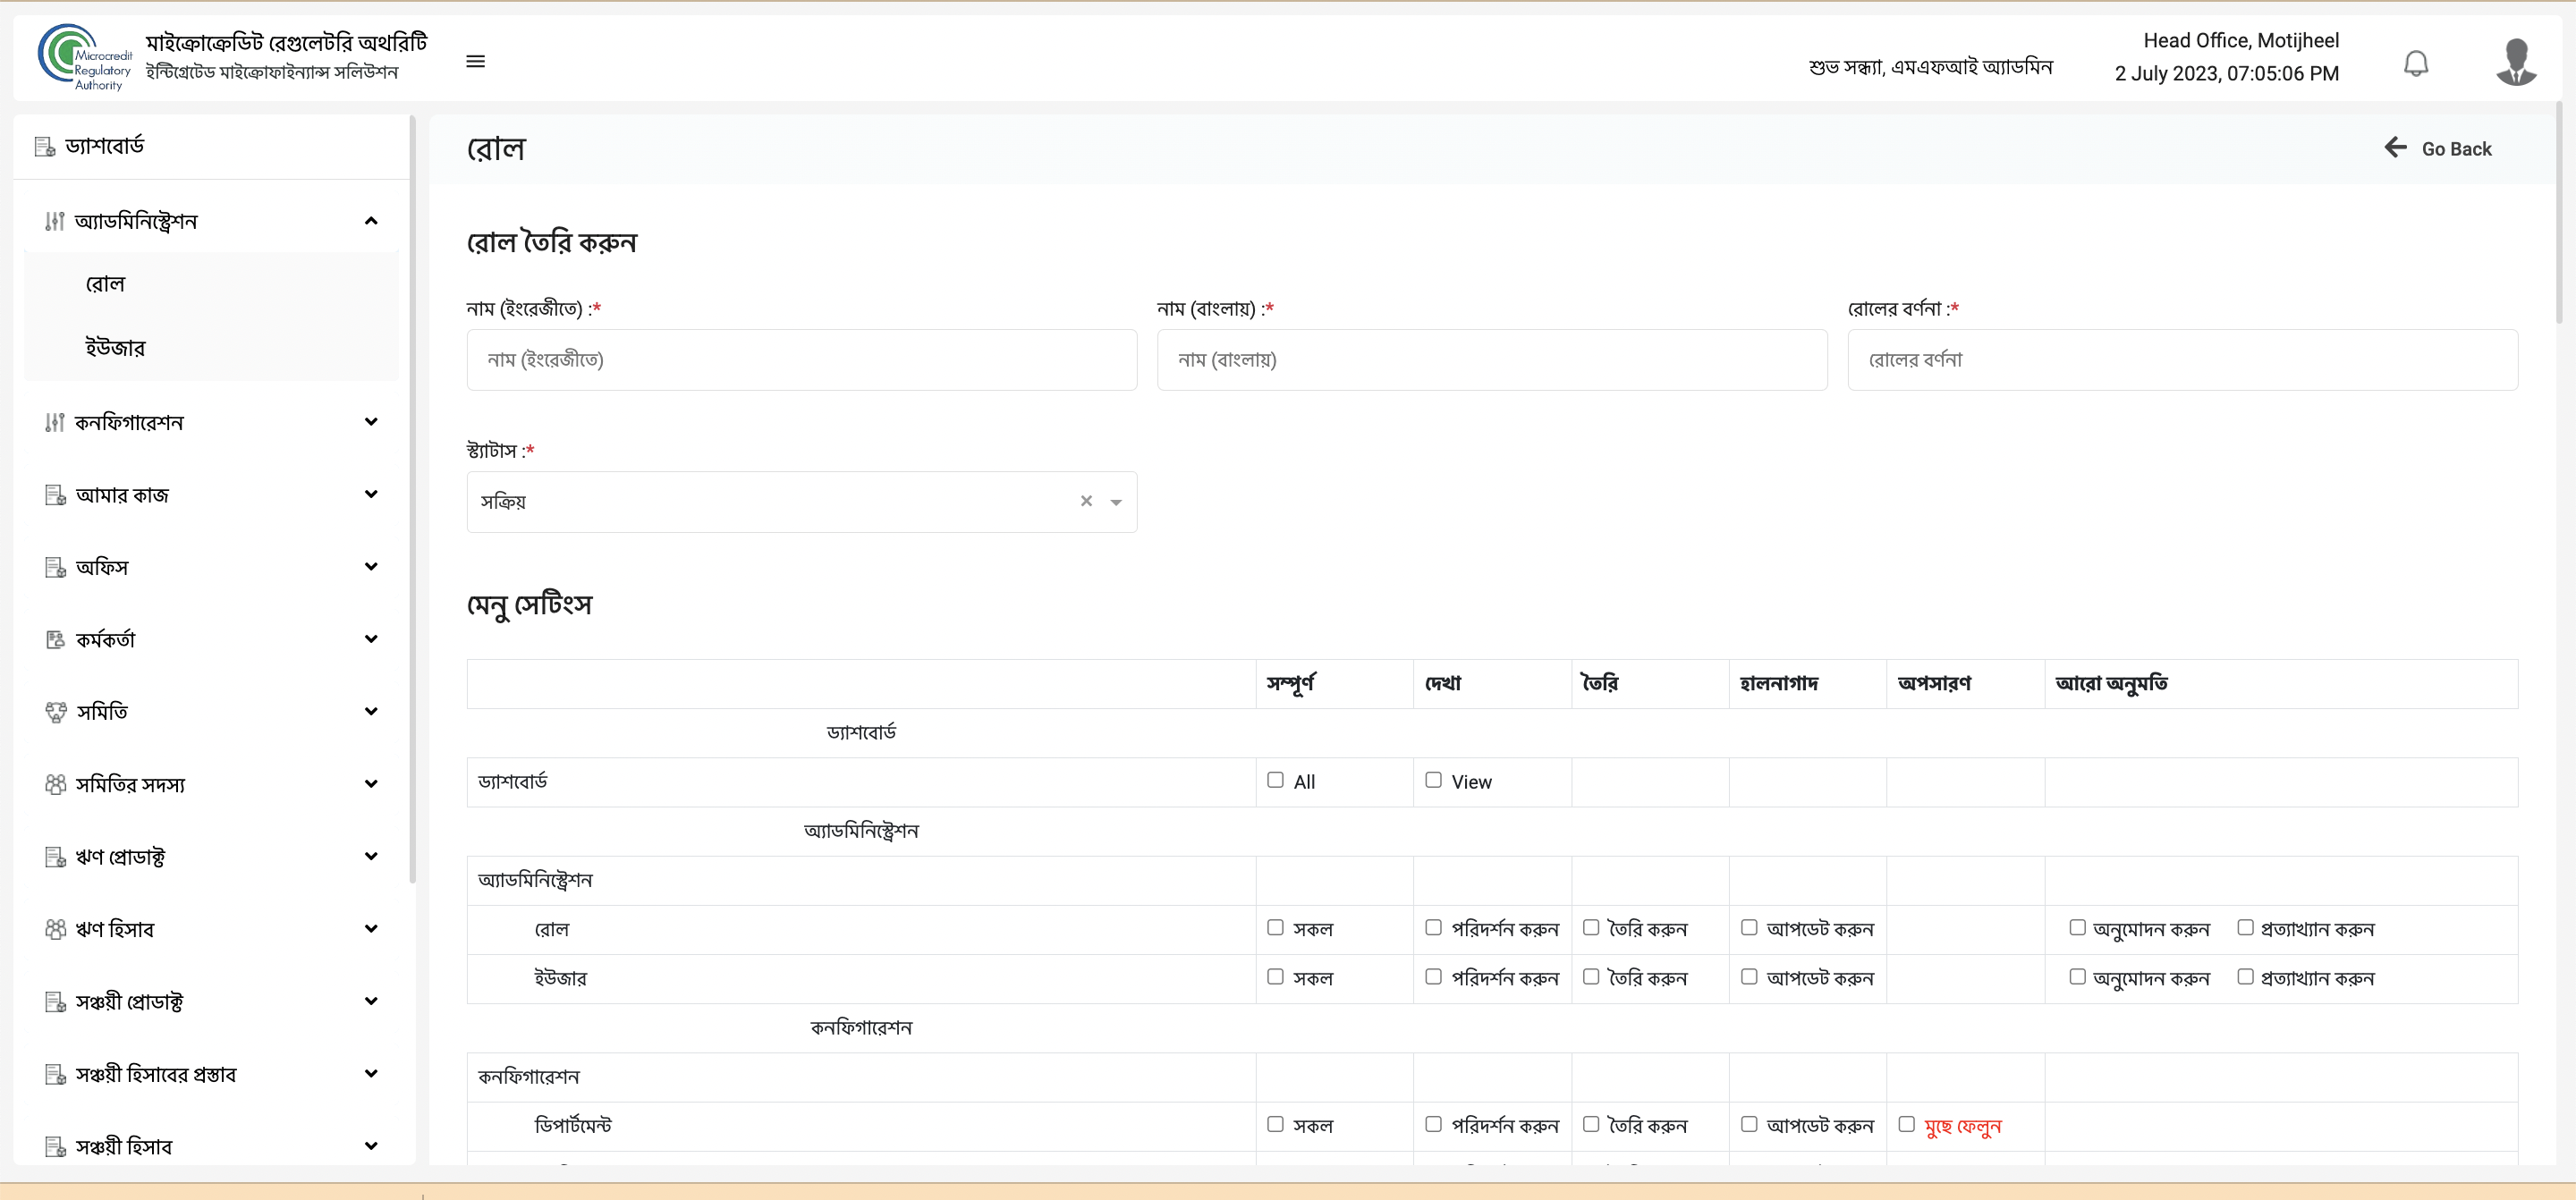The width and height of the screenshot is (2576, 1200).
Task: Open the সঞ্চয়ী হিসাব sidebar menu
Action: (211, 1146)
